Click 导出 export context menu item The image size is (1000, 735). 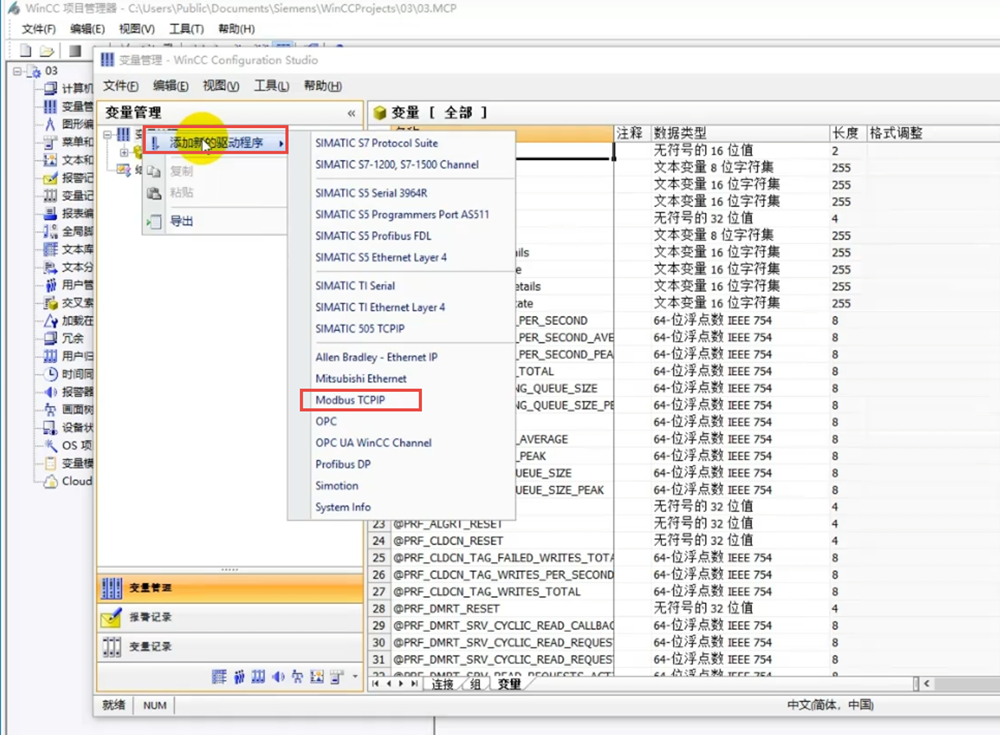pos(215,221)
